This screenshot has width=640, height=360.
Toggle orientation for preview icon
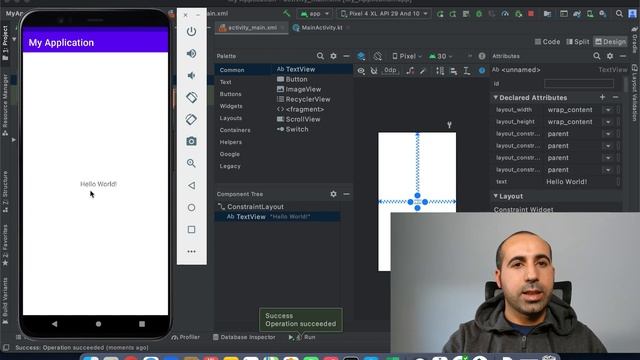point(378,56)
